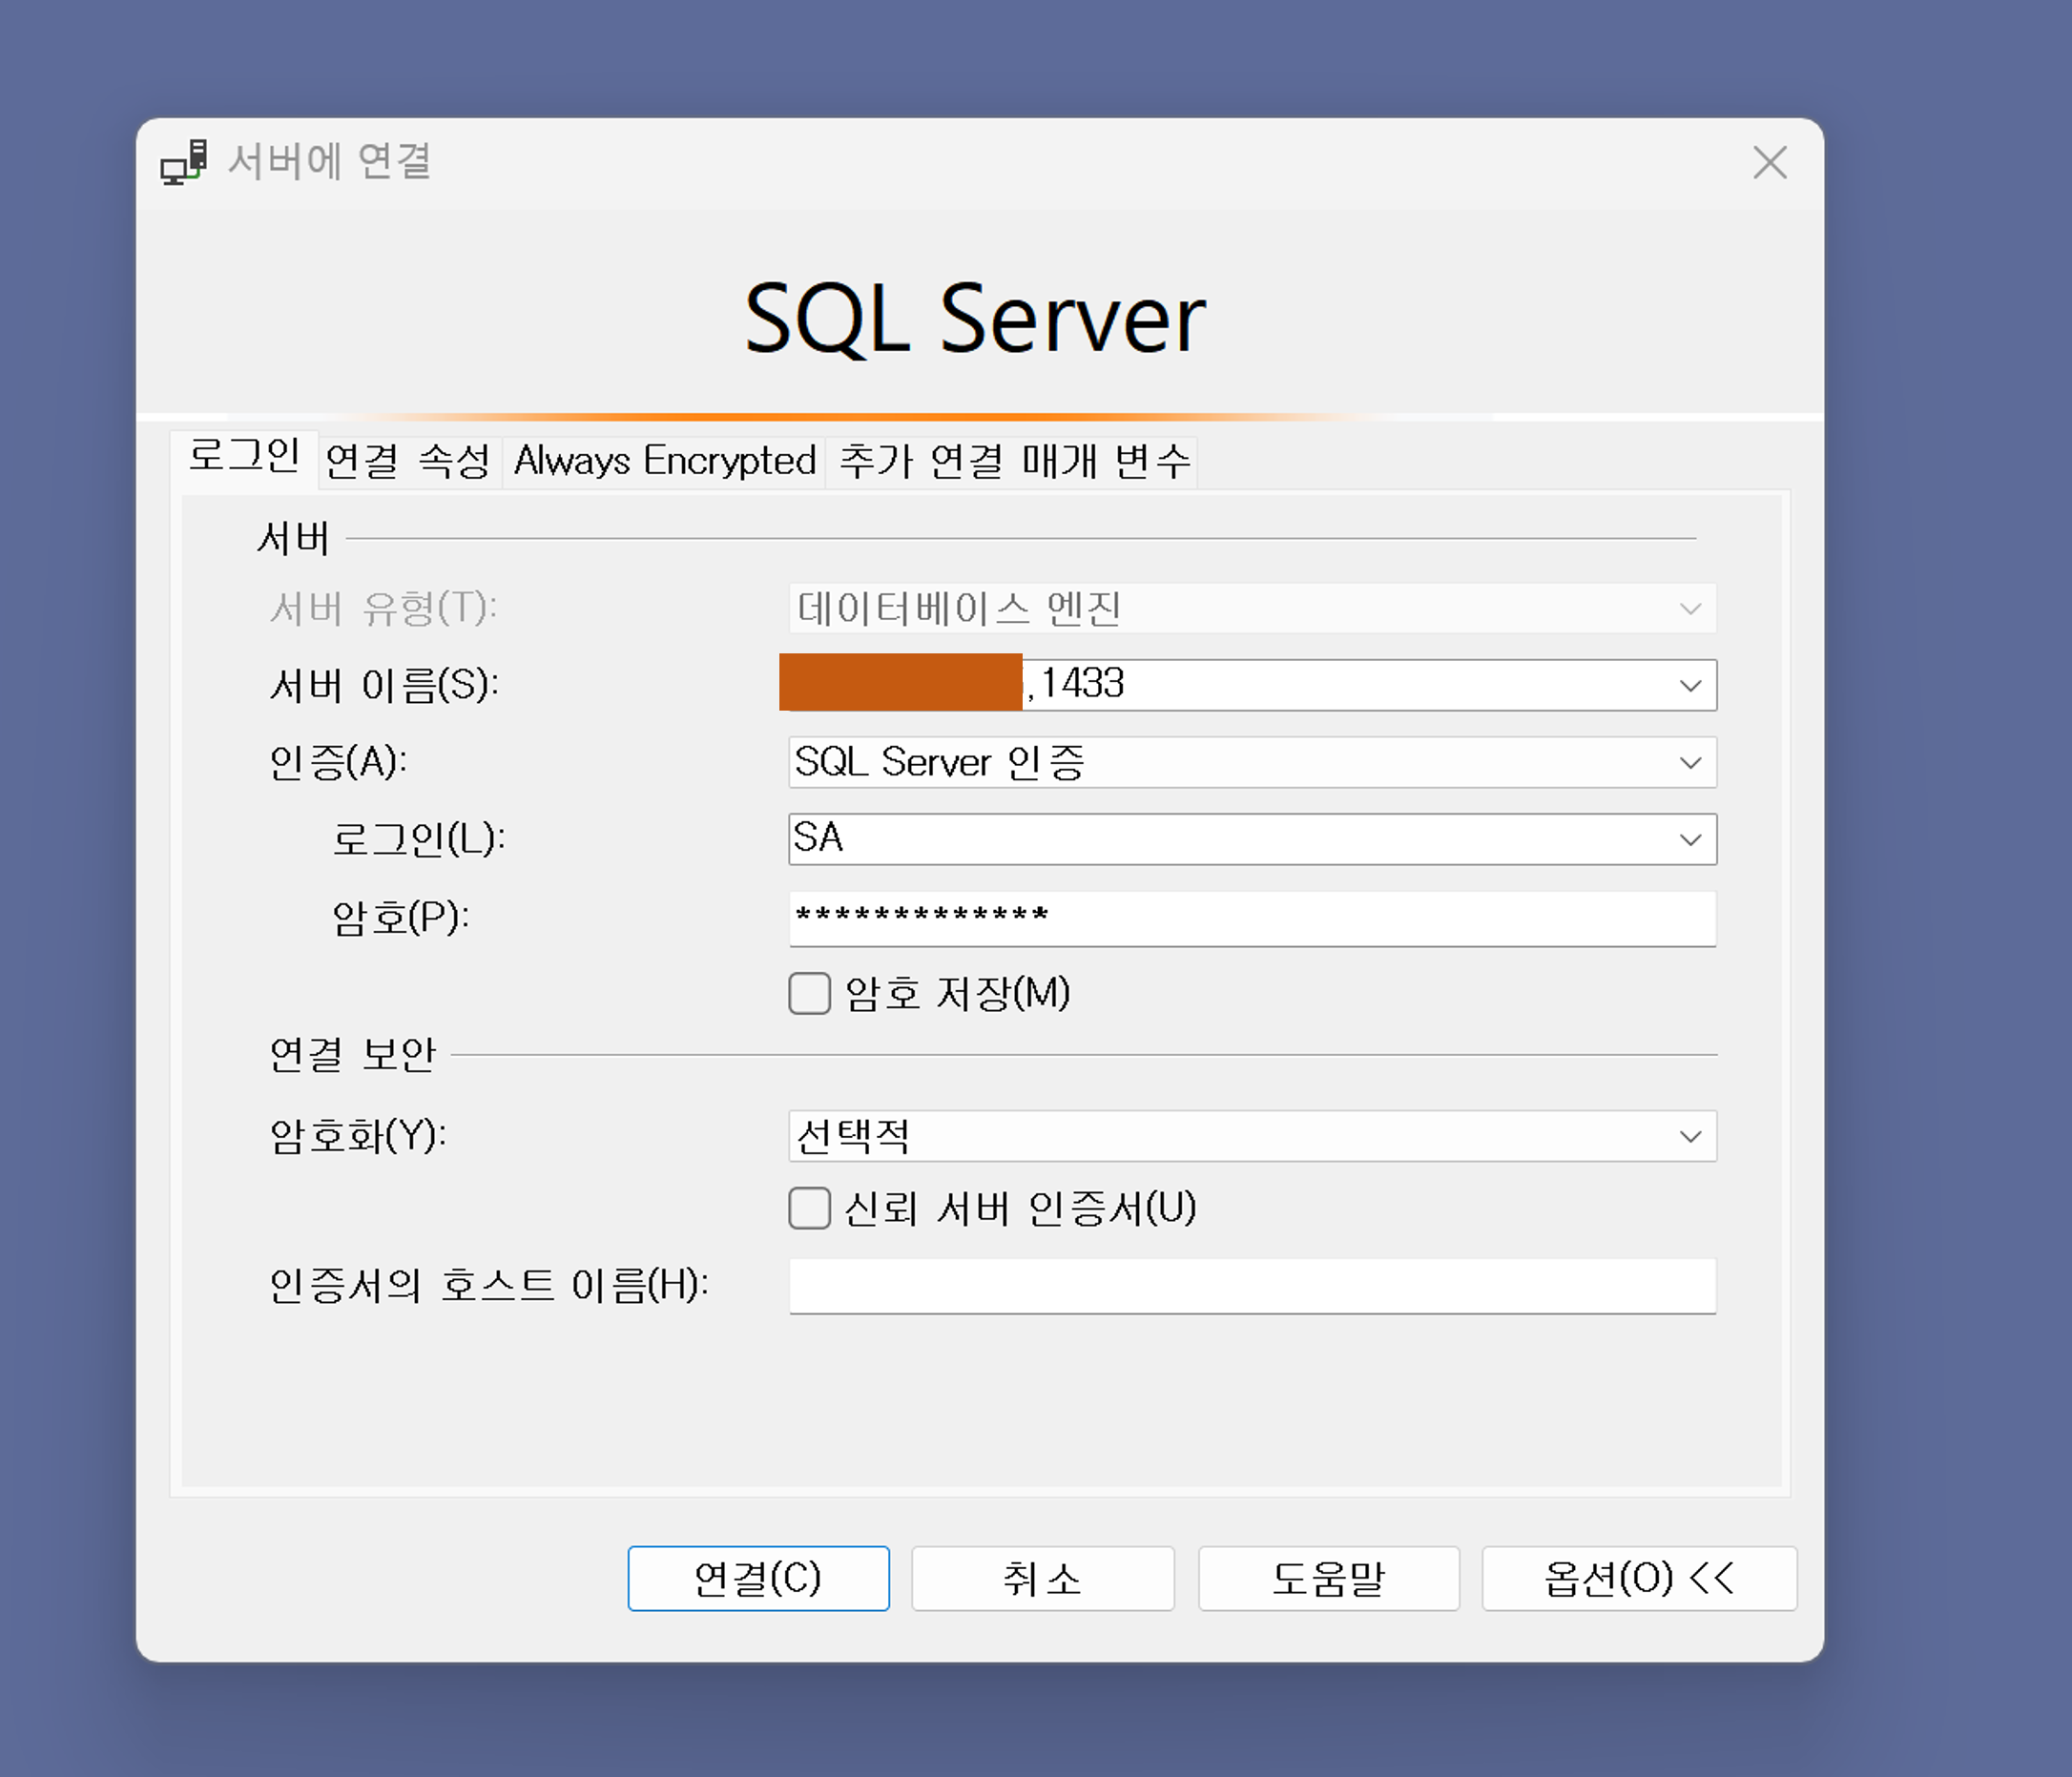Open the 서버 이름 dropdown arrow
The height and width of the screenshot is (1777, 2072).
(x=1690, y=685)
